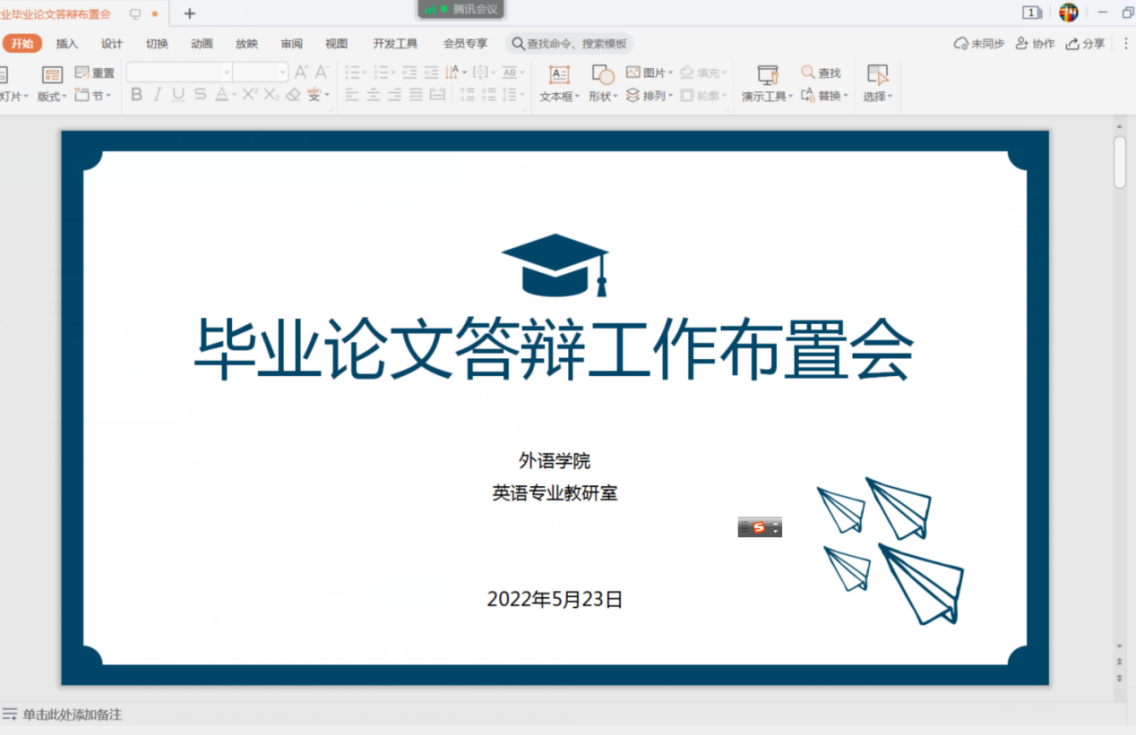
Task: Click the Text Box (文本框) icon
Action: point(559,75)
